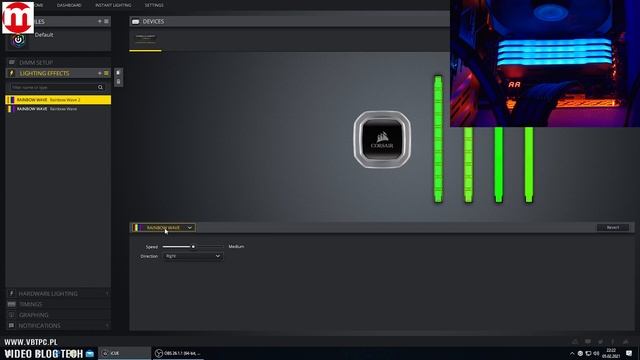Click the Notifications flag icon
Viewport: 640px width, 360px height.
(11, 325)
